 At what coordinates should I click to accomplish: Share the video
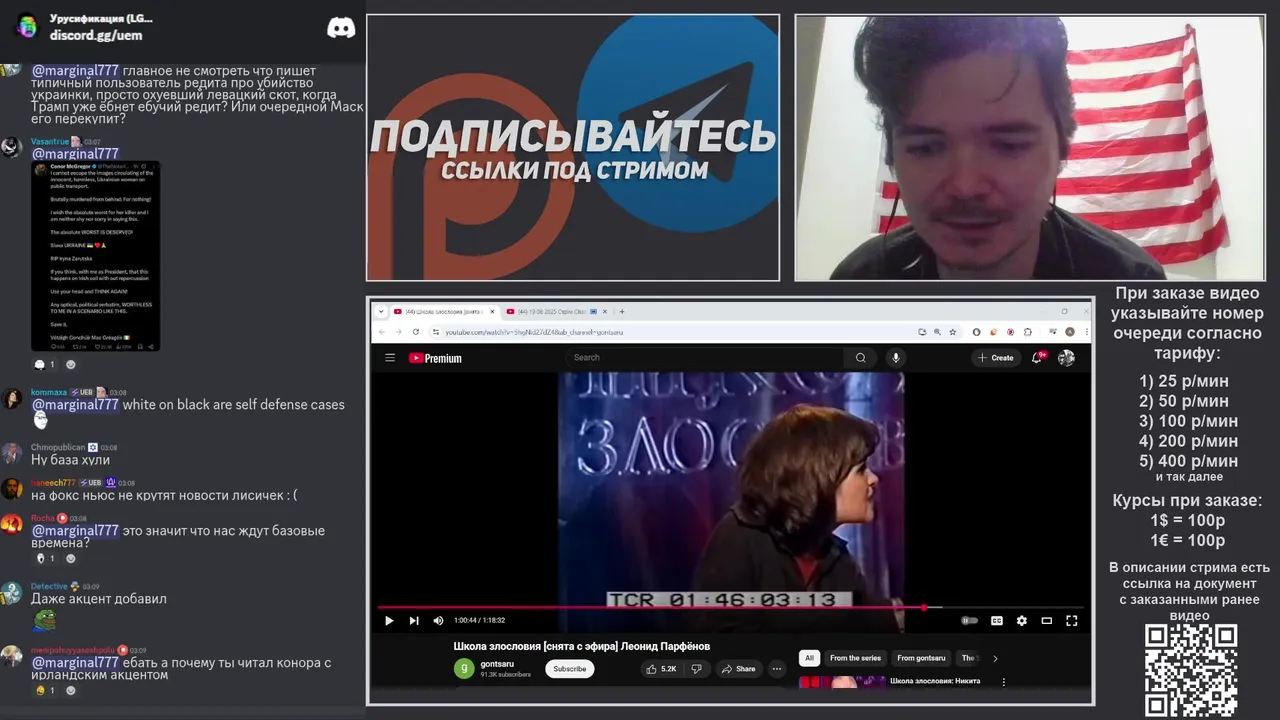(739, 669)
